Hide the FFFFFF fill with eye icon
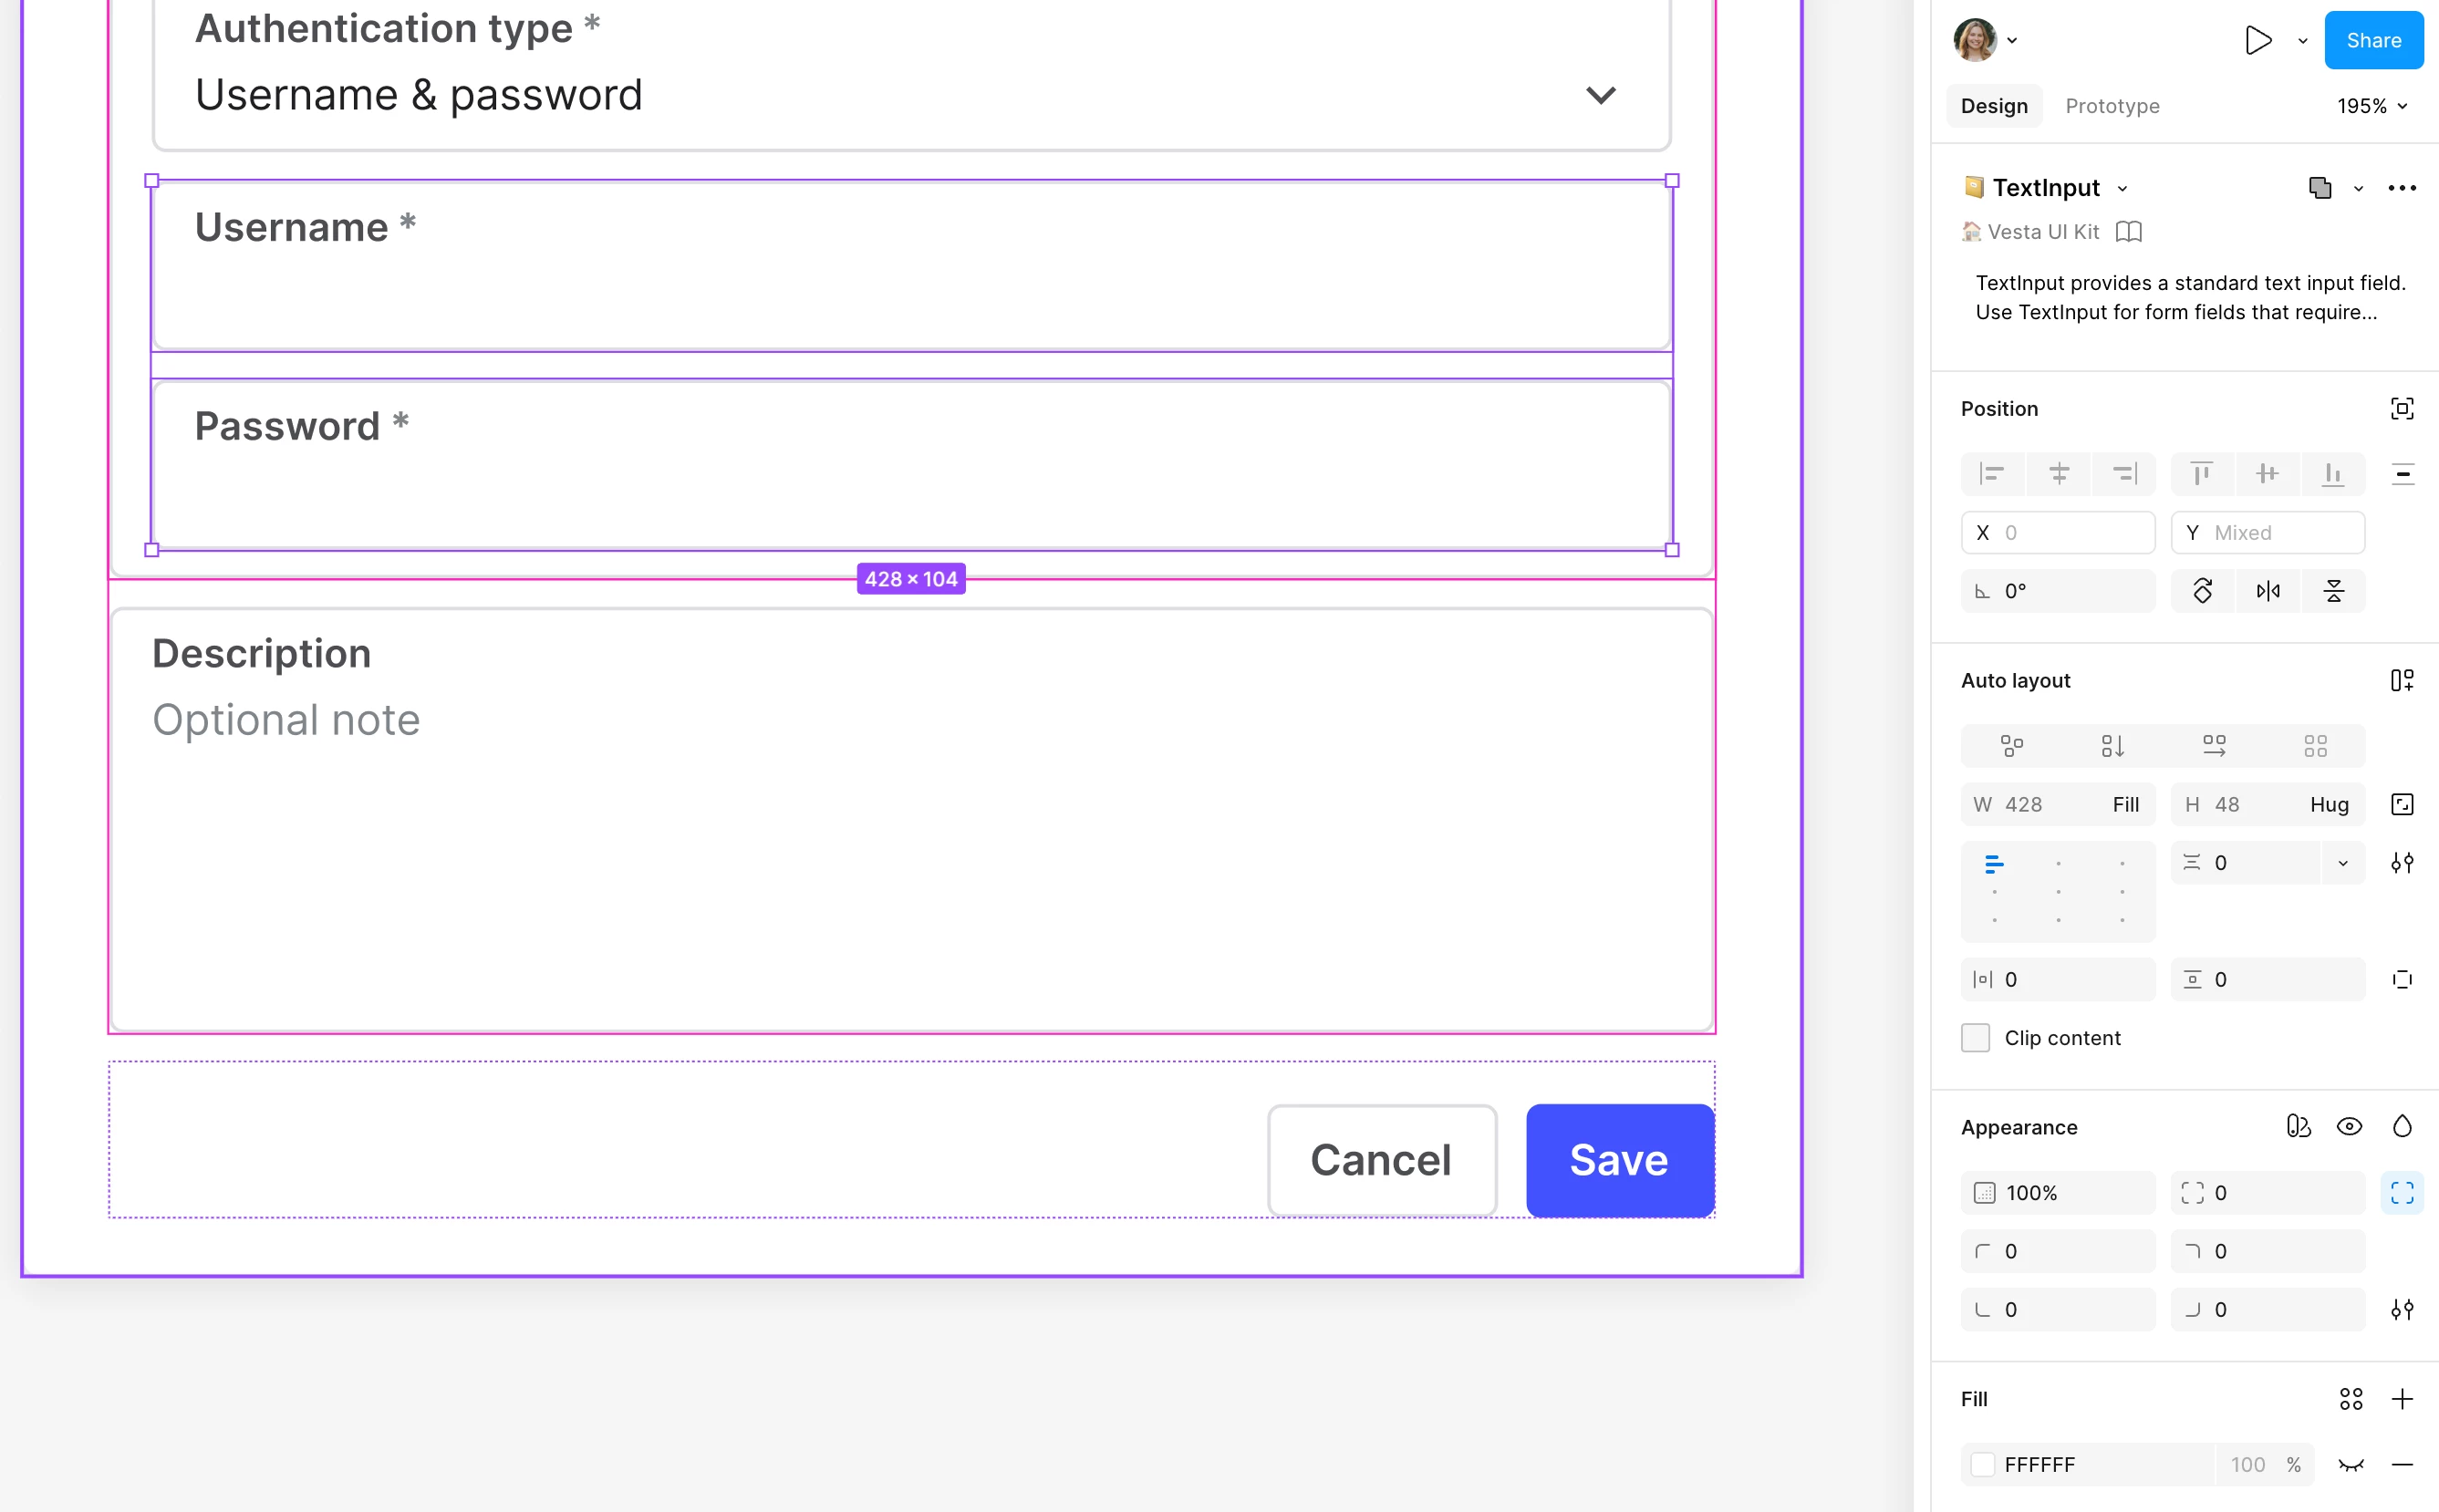This screenshot has height=1512, width=2439. (2351, 1465)
